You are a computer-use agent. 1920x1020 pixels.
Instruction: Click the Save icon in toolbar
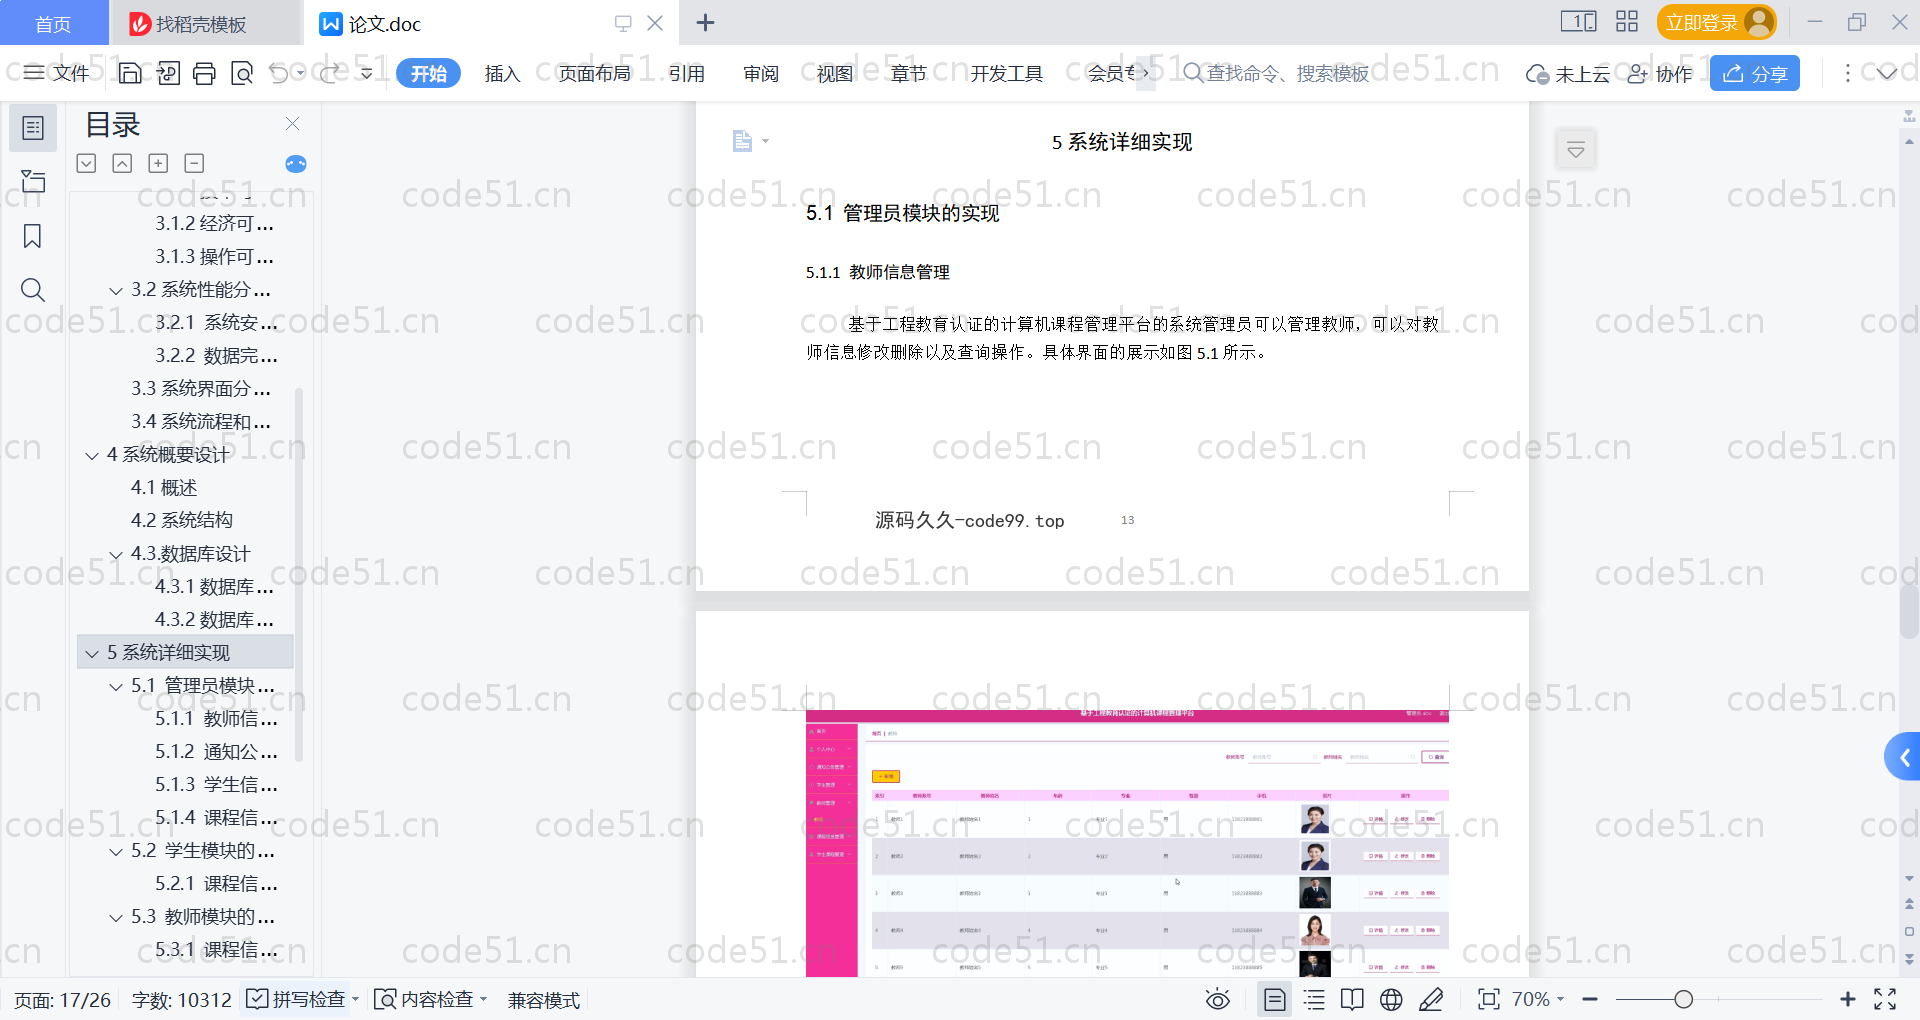pyautogui.click(x=130, y=73)
